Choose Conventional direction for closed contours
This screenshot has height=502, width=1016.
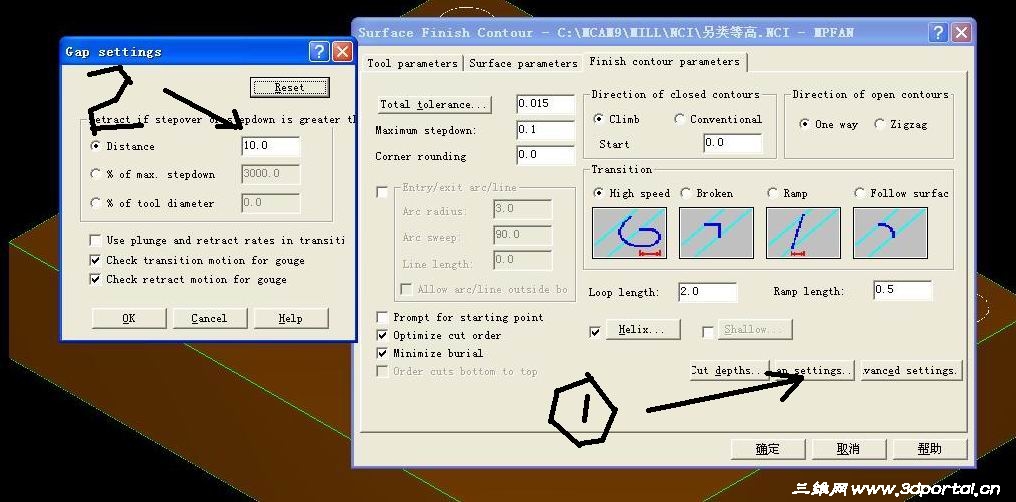tap(679, 119)
